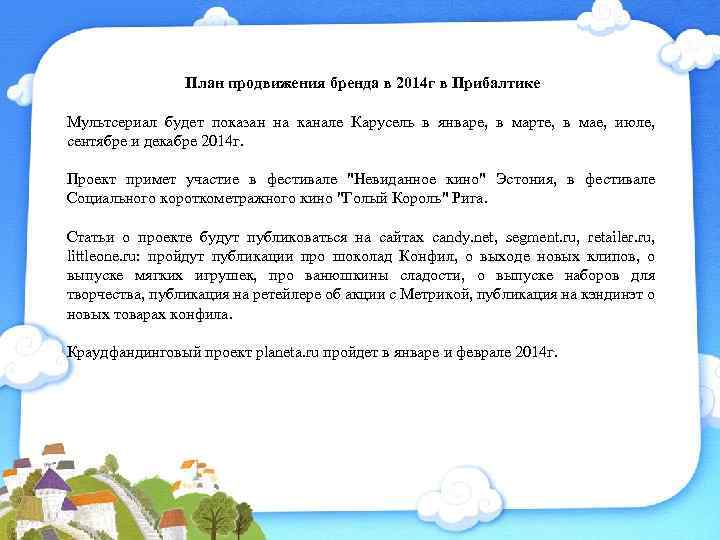Click the text "сентябре и декабре 2014г."
This screenshot has width=720, height=540.
[x=155, y=141]
